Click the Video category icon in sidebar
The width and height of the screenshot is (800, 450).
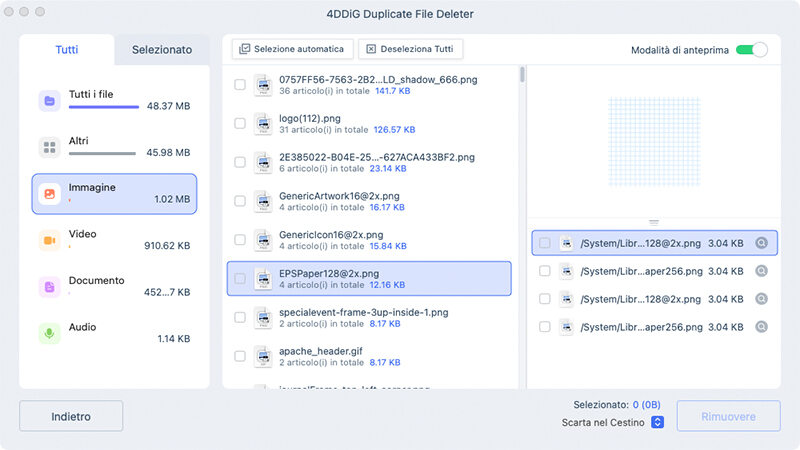point(49,240)
